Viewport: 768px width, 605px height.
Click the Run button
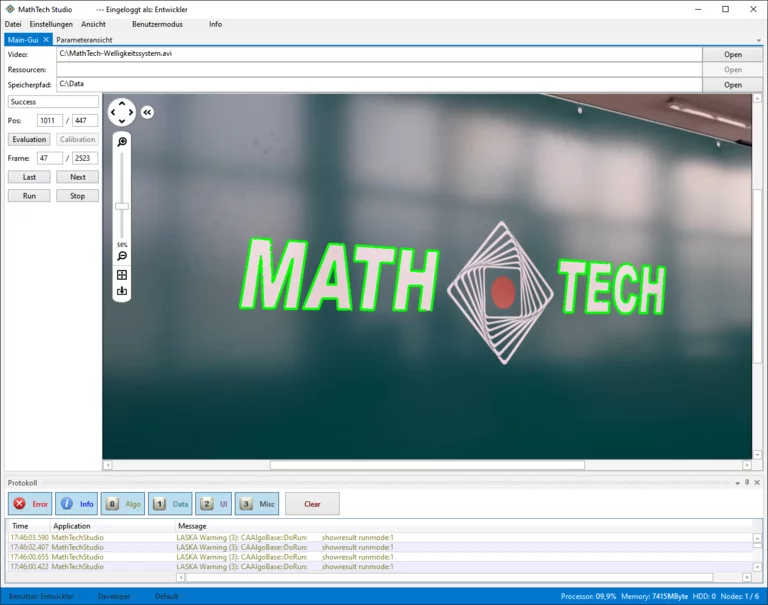click(29, 195)
